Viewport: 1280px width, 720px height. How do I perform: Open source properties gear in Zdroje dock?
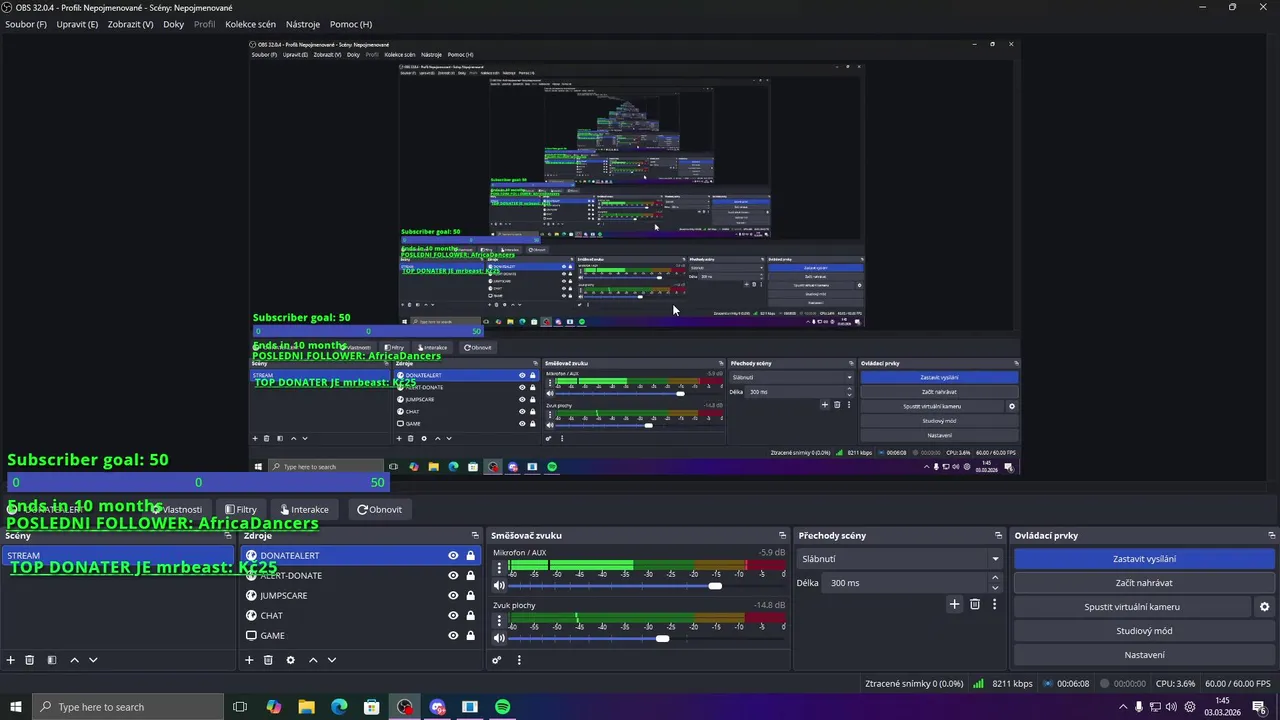pos(291,660)
